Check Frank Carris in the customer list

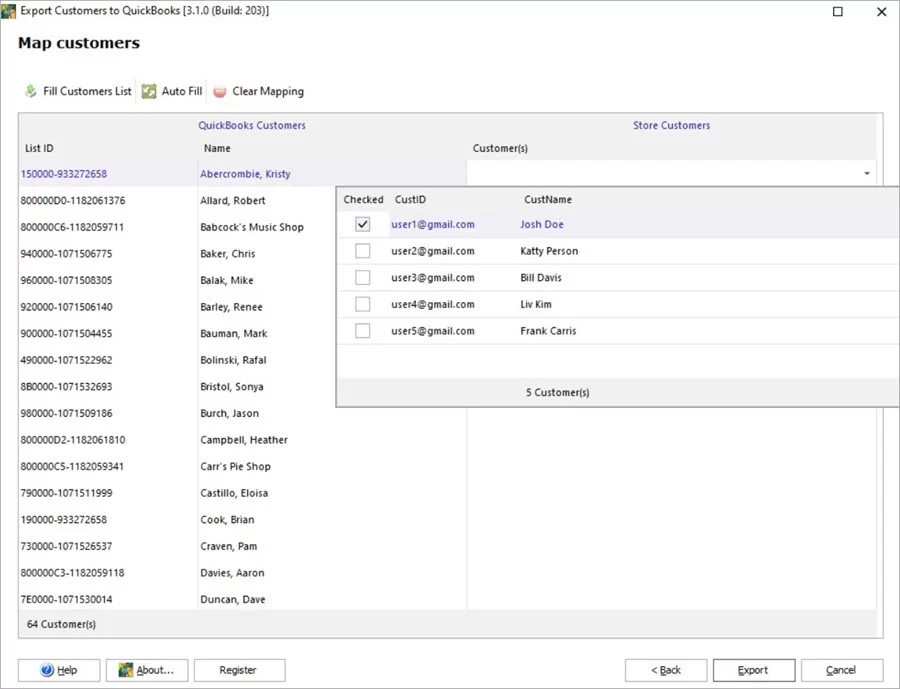pyautogui.click(x=361, y=330)
